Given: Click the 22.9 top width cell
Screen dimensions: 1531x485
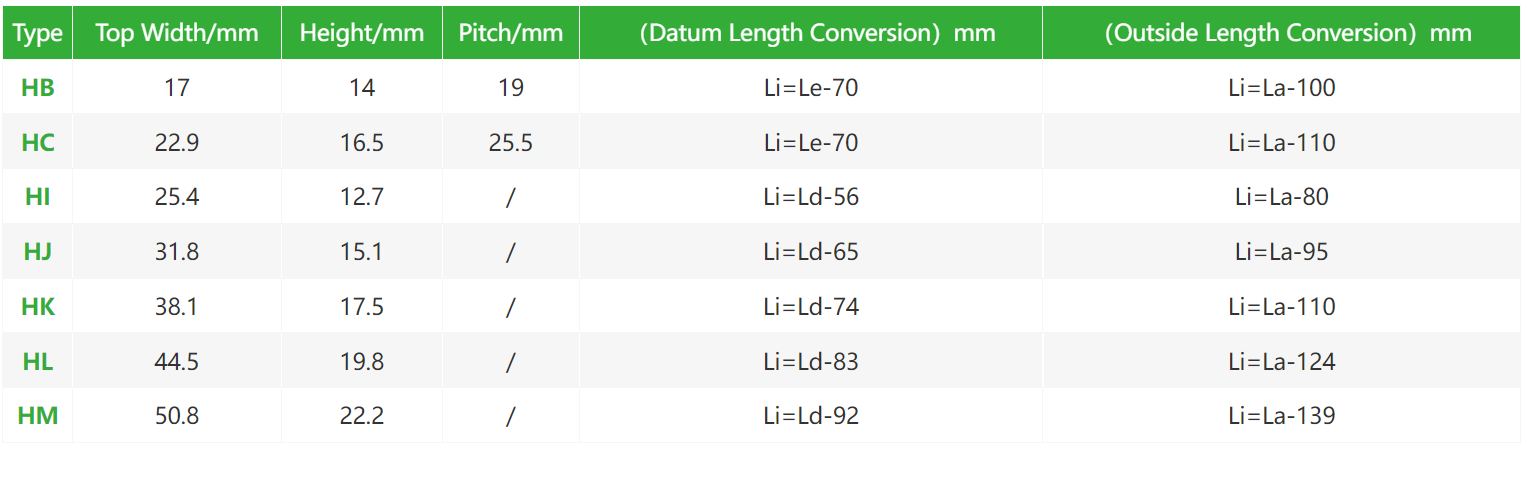Looking at the screenshot, I should (177, 143).
